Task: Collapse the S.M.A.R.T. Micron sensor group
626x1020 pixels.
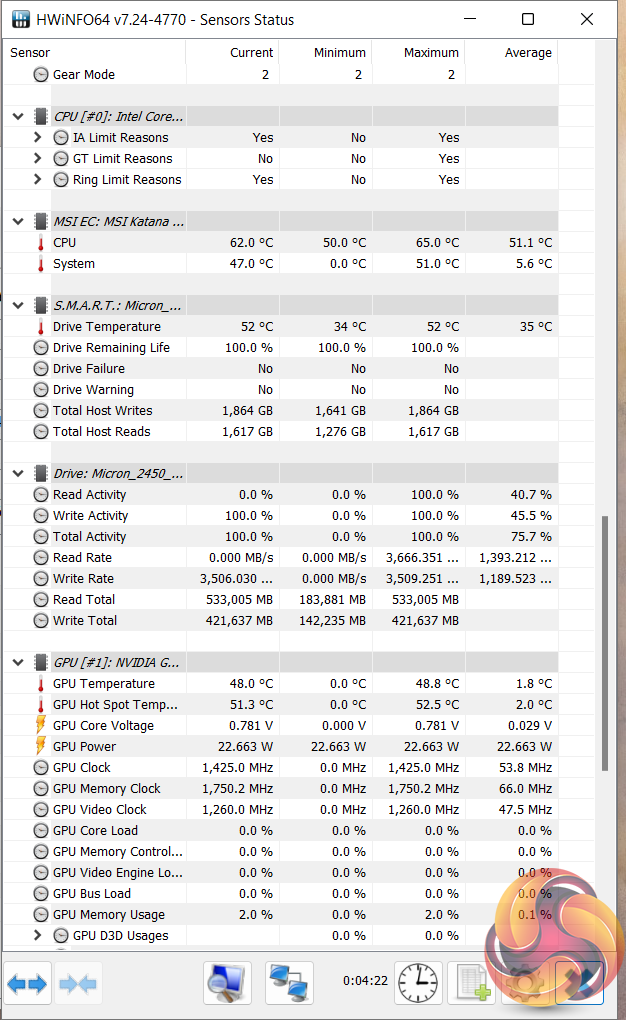Action: pos(18,306)
